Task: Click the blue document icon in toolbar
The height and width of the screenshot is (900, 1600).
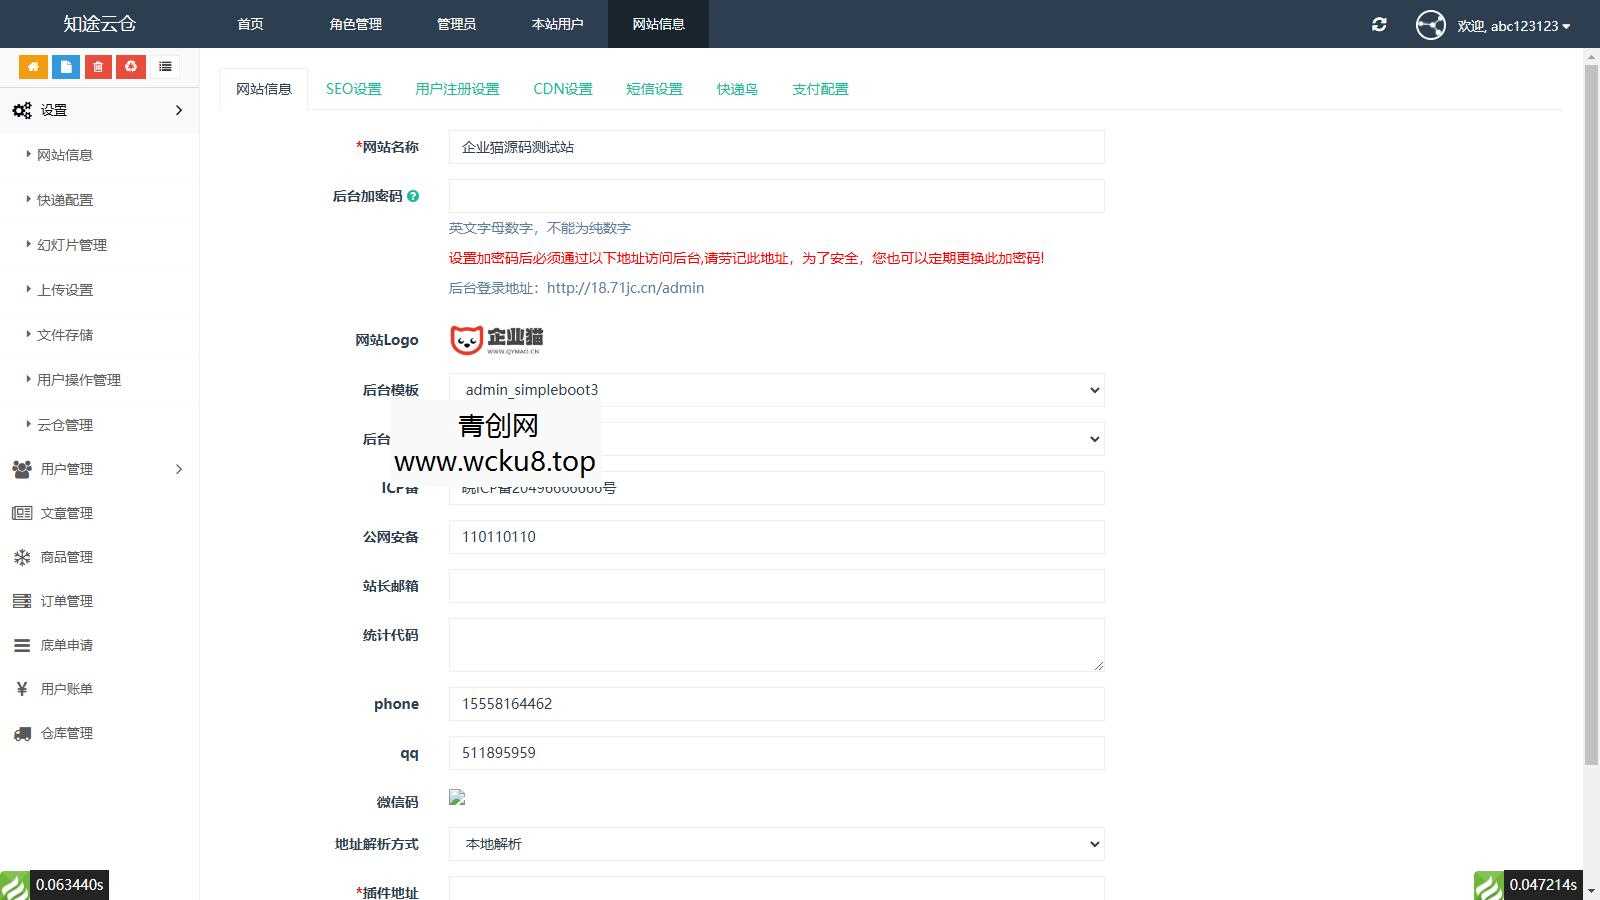Action: (x=66, y=66)
